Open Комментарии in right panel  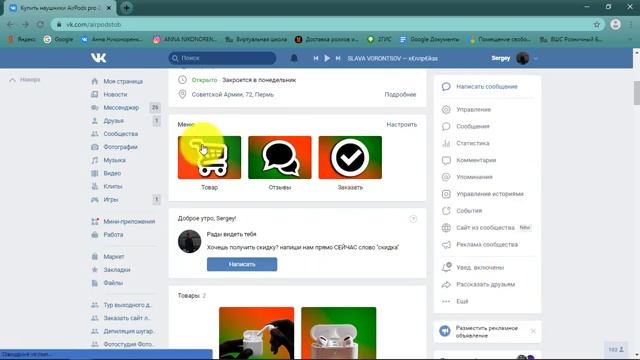tap(476, 160)
